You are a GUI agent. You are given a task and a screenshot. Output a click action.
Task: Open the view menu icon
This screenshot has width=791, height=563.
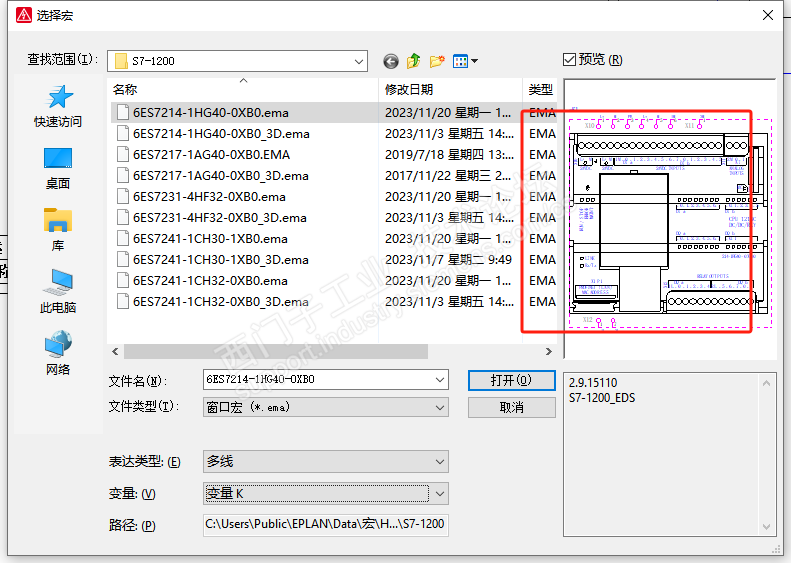(465, 62)
